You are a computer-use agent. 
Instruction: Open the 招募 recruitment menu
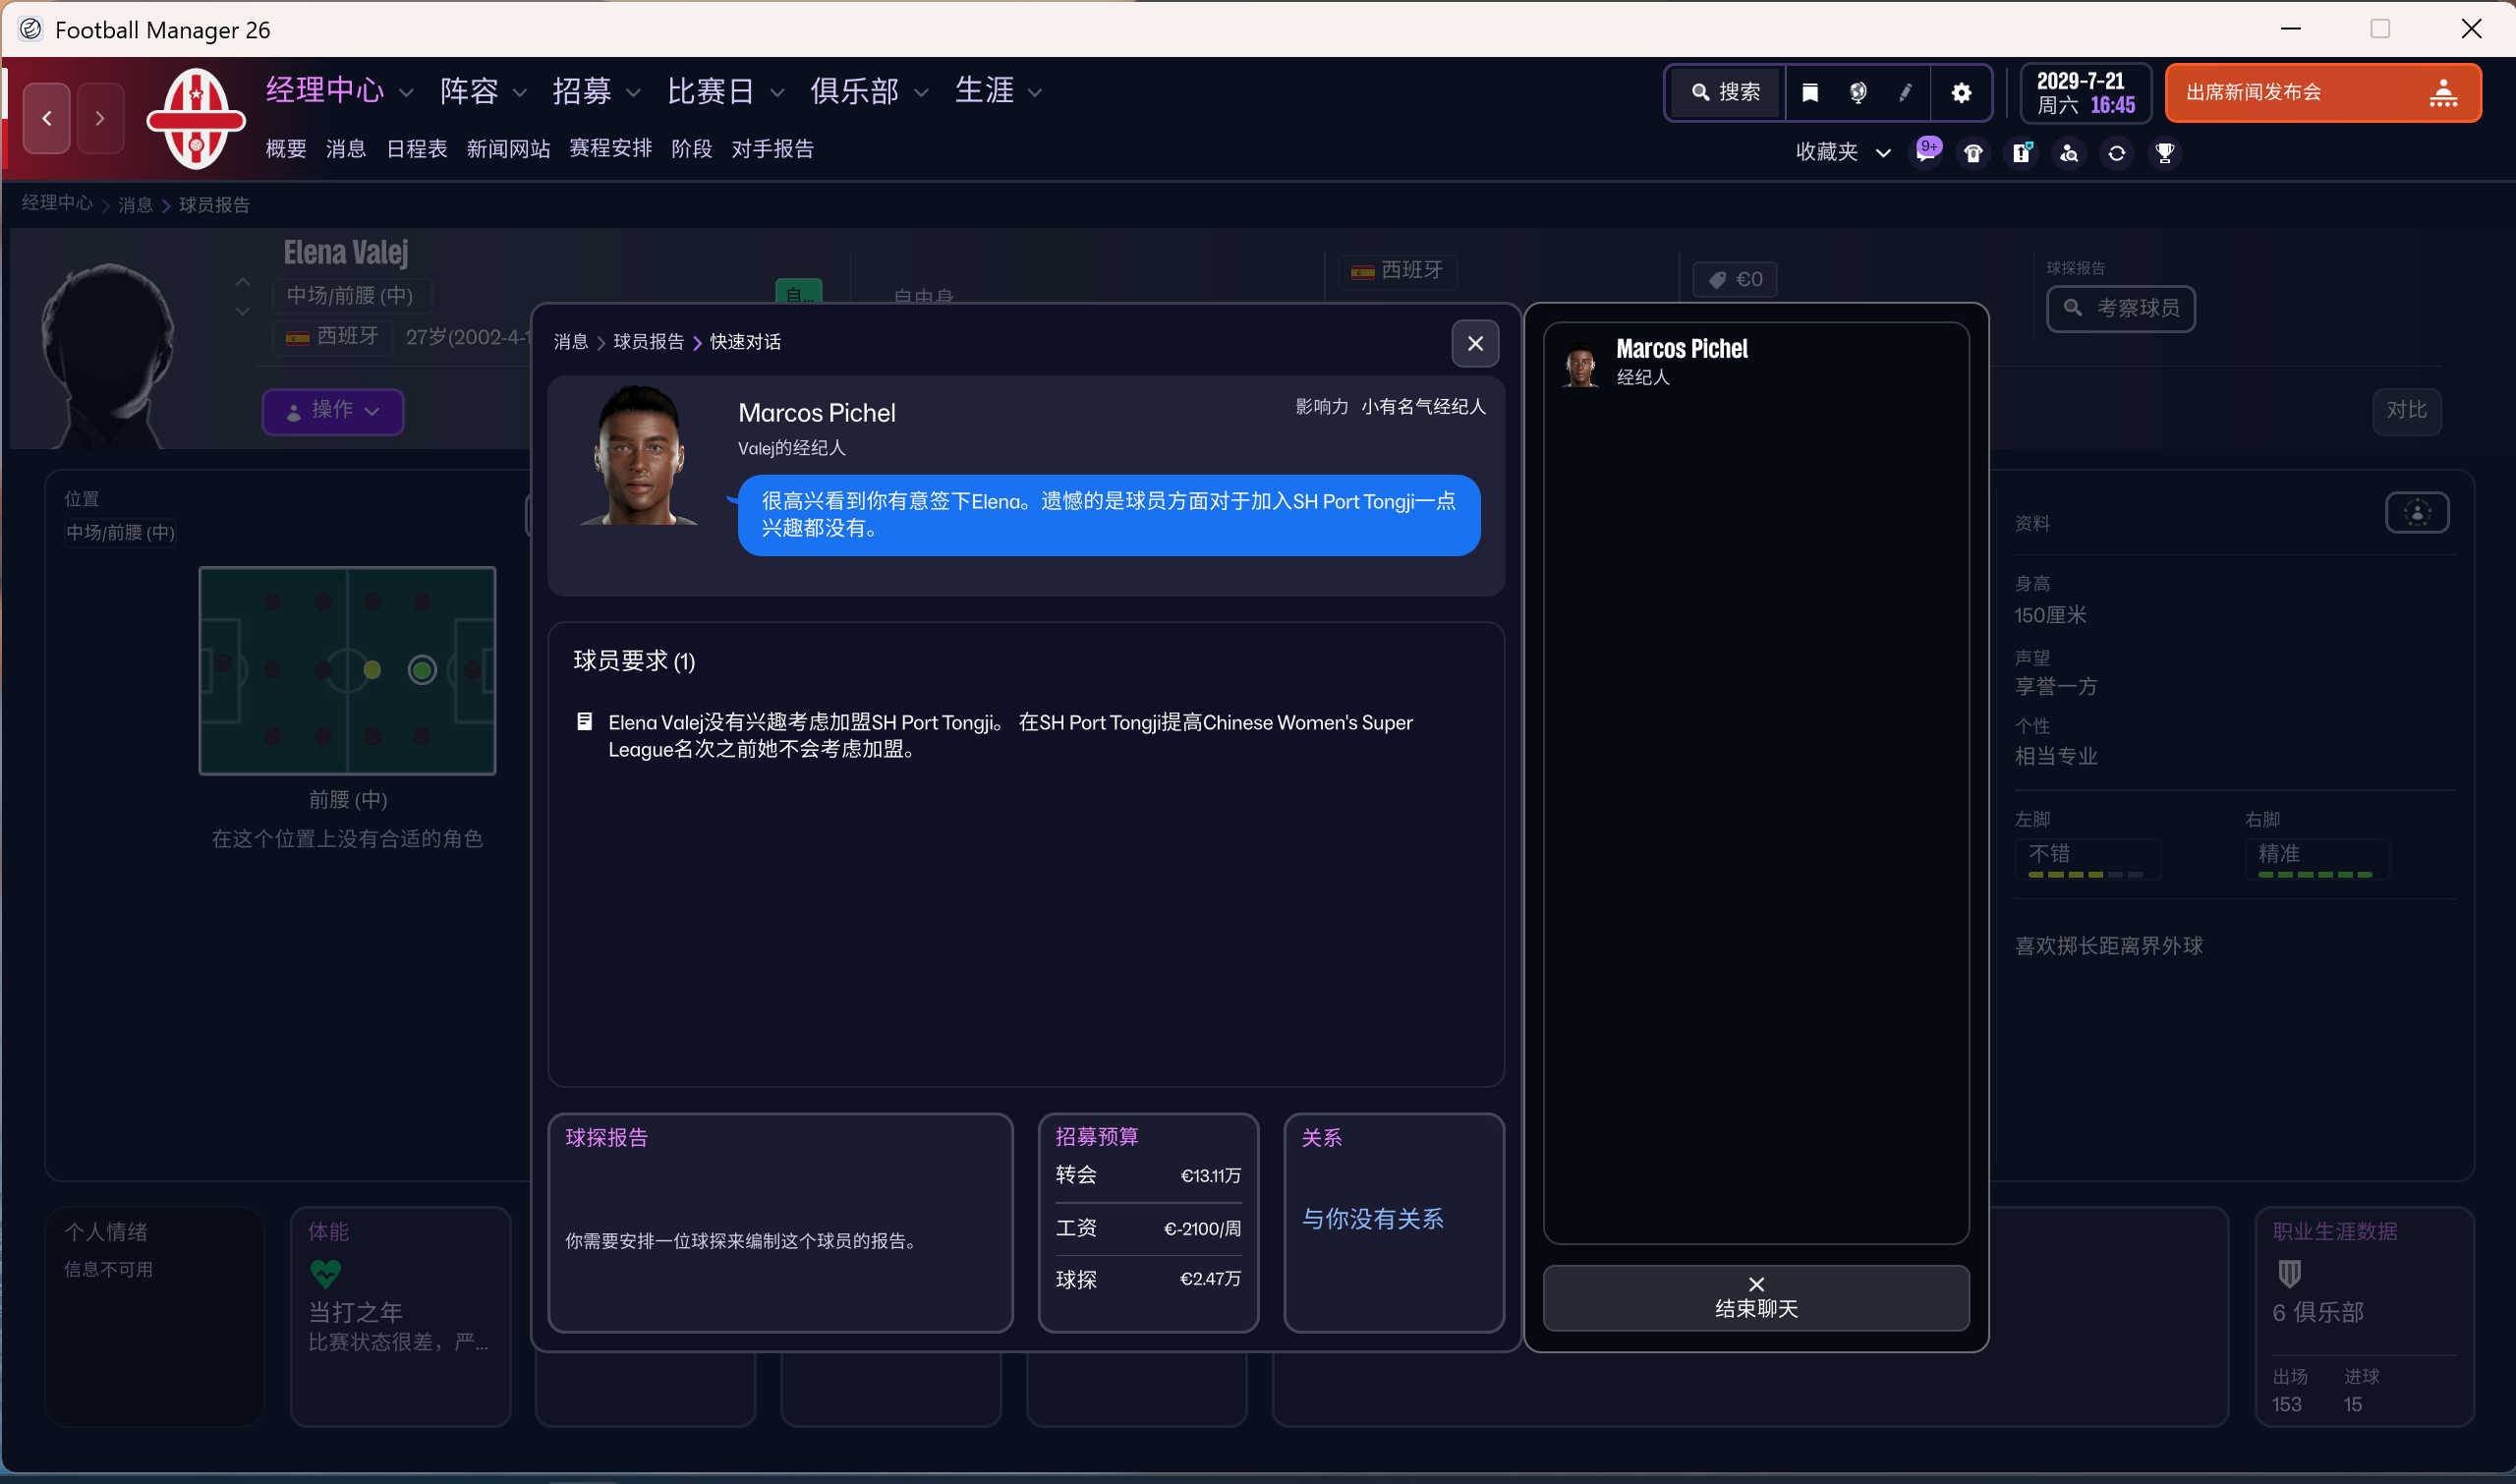(596, 91)
